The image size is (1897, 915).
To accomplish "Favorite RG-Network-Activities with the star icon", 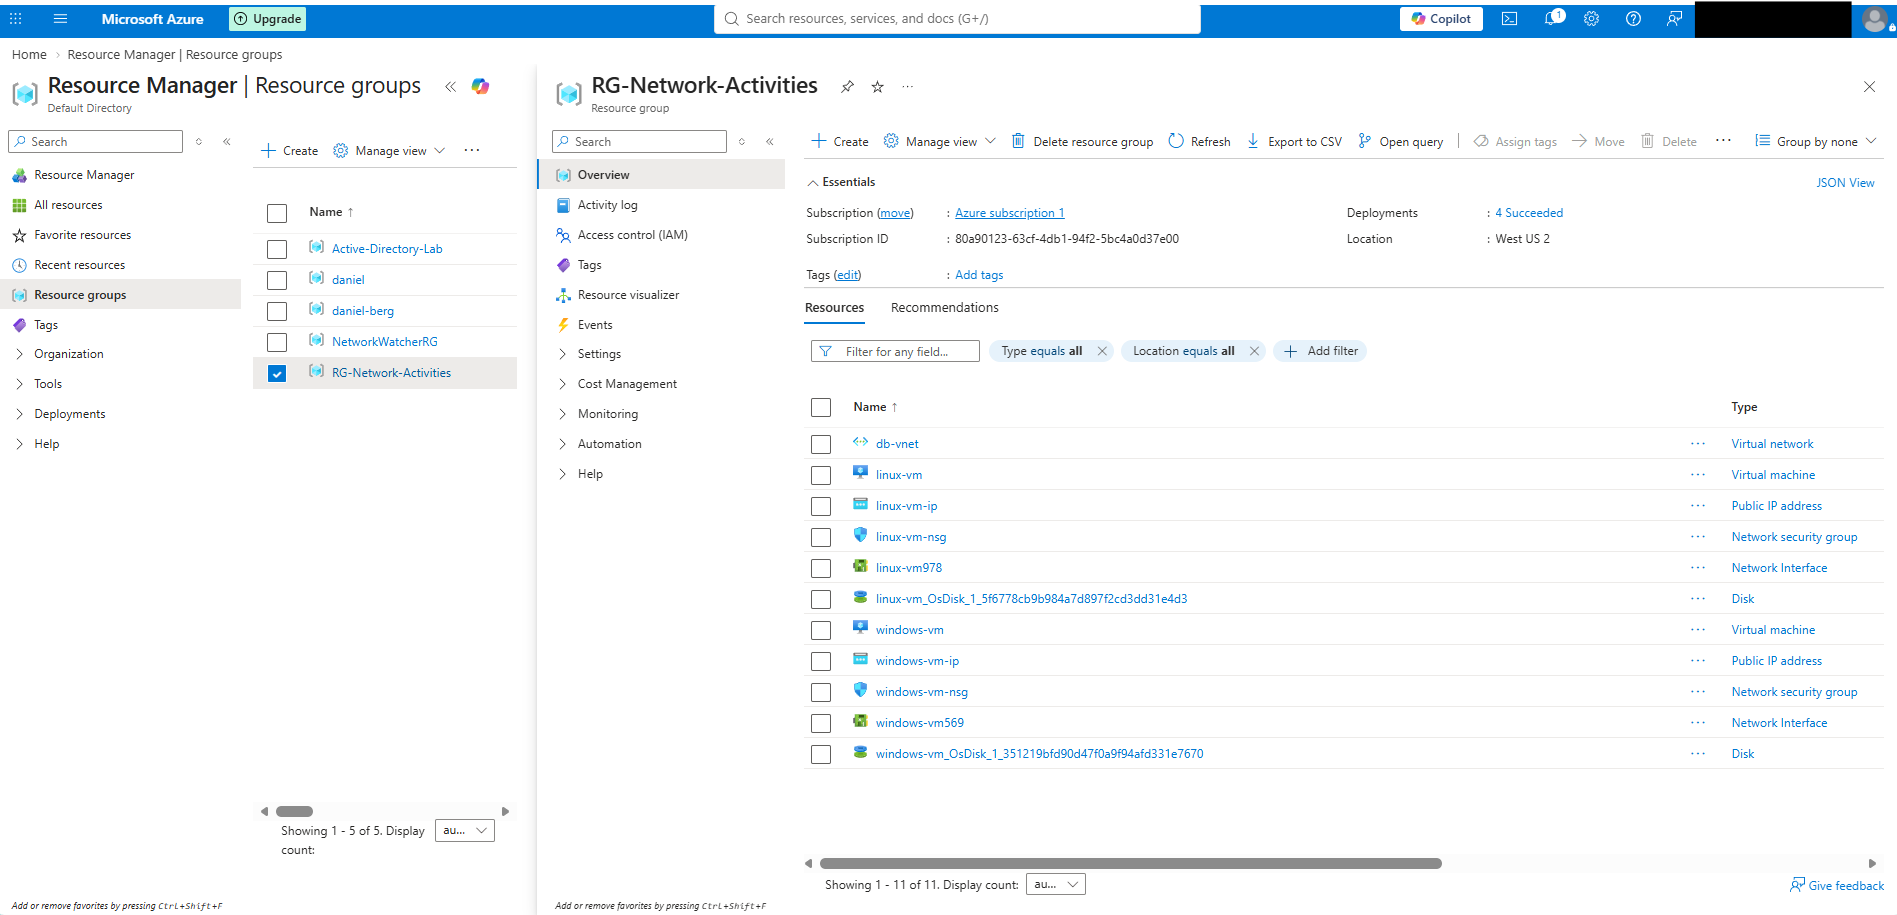I will pos(877,87).
